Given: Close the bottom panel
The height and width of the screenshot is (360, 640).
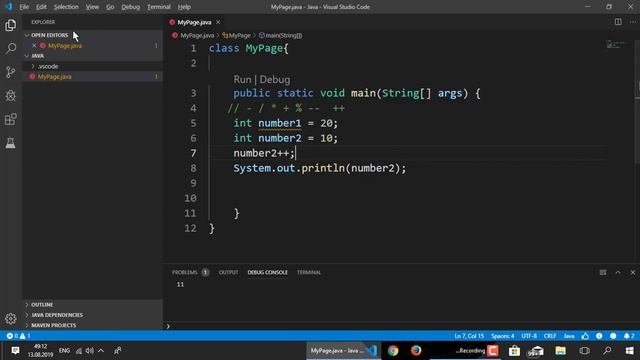Looking at the screenshot, I should [x=633, y=272].
